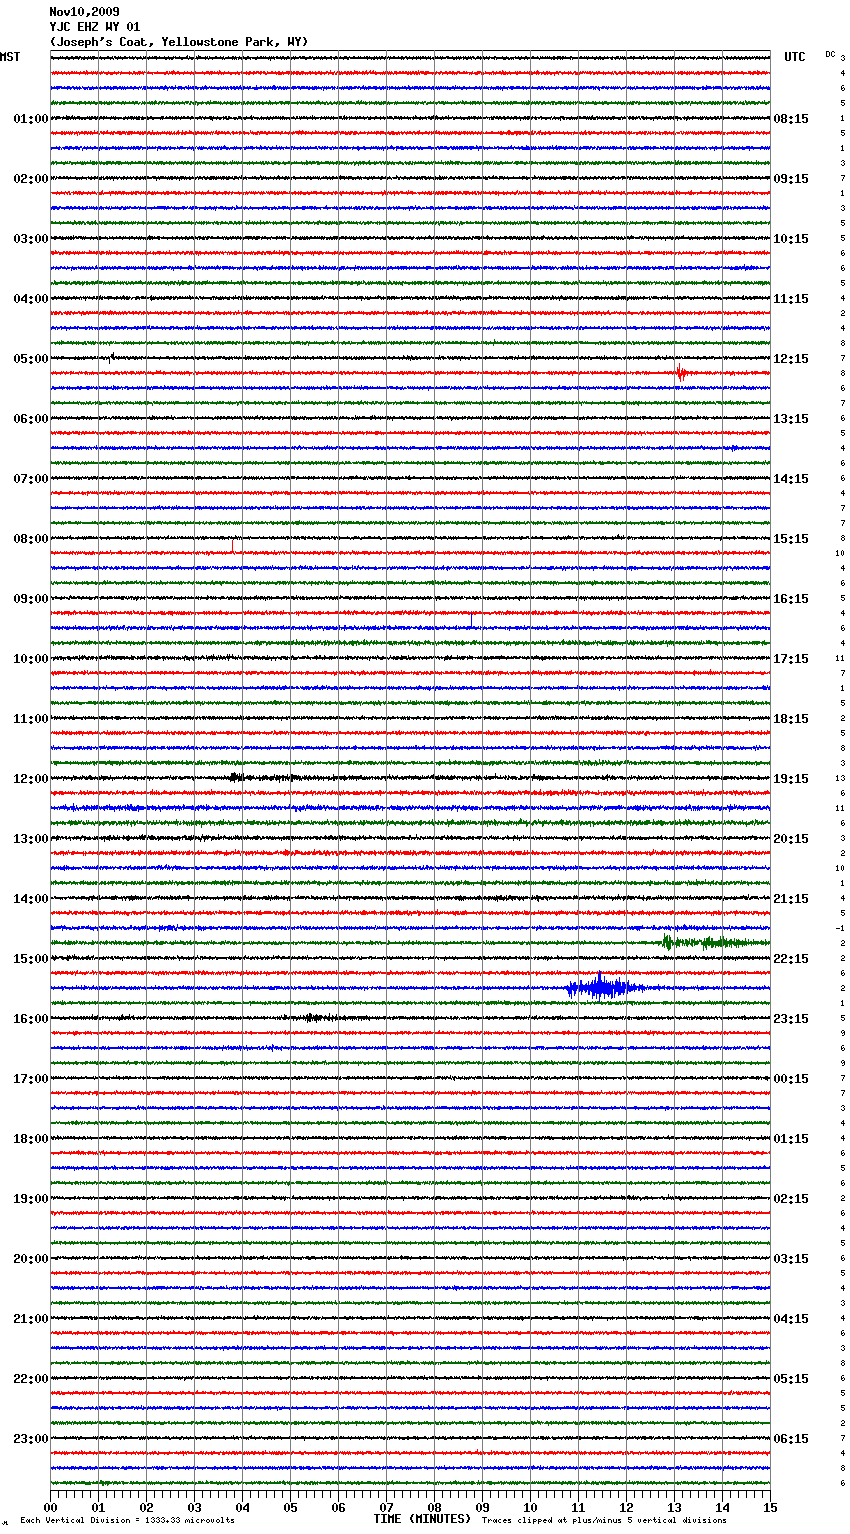Click the 19:00 MST row label
Image resolution: width=850 pixels, height=1534 pixels.
[31, 1199]
